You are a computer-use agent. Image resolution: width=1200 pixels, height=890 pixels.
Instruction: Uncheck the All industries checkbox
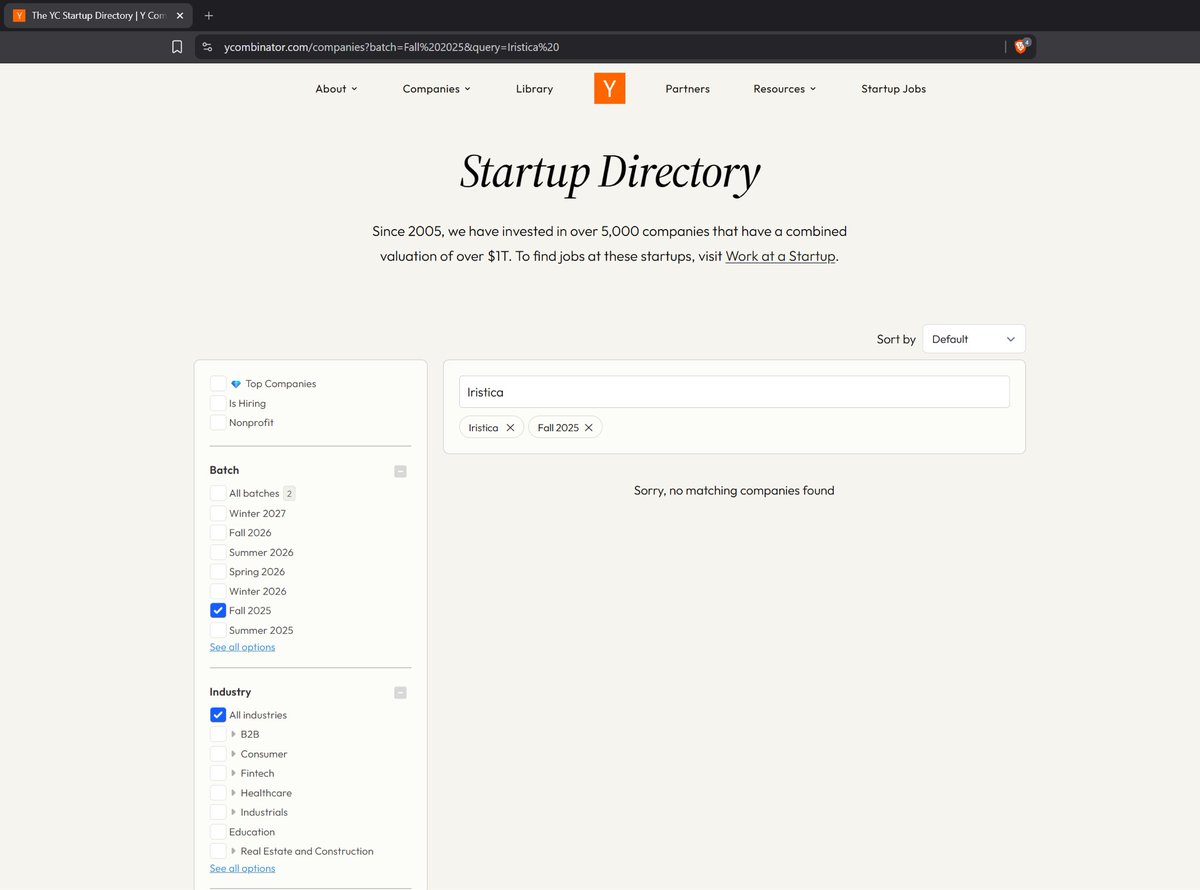(x=218, y=715)
